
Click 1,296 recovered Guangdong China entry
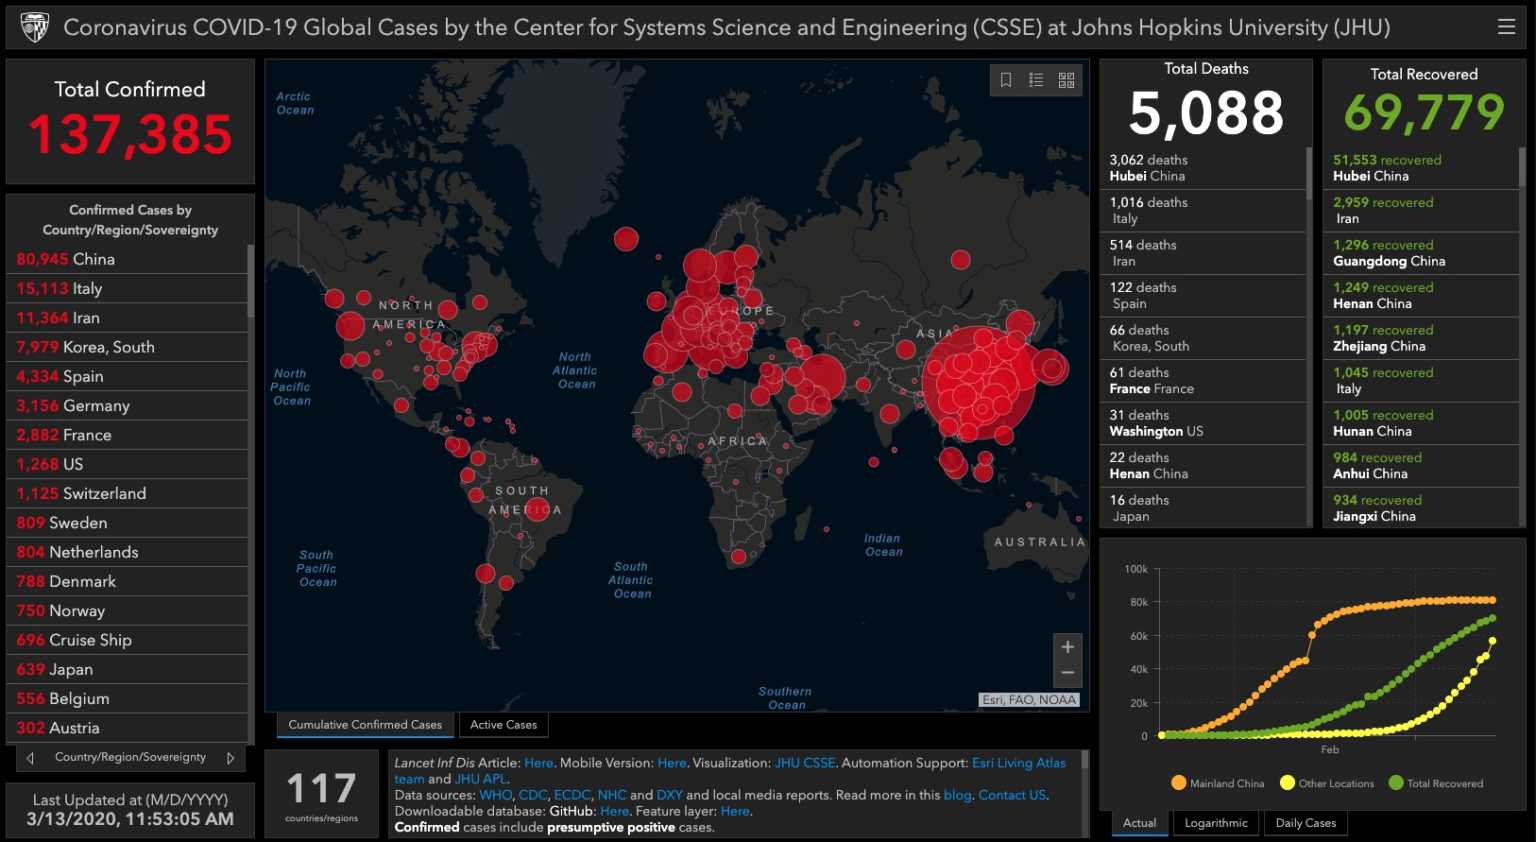1421,253
